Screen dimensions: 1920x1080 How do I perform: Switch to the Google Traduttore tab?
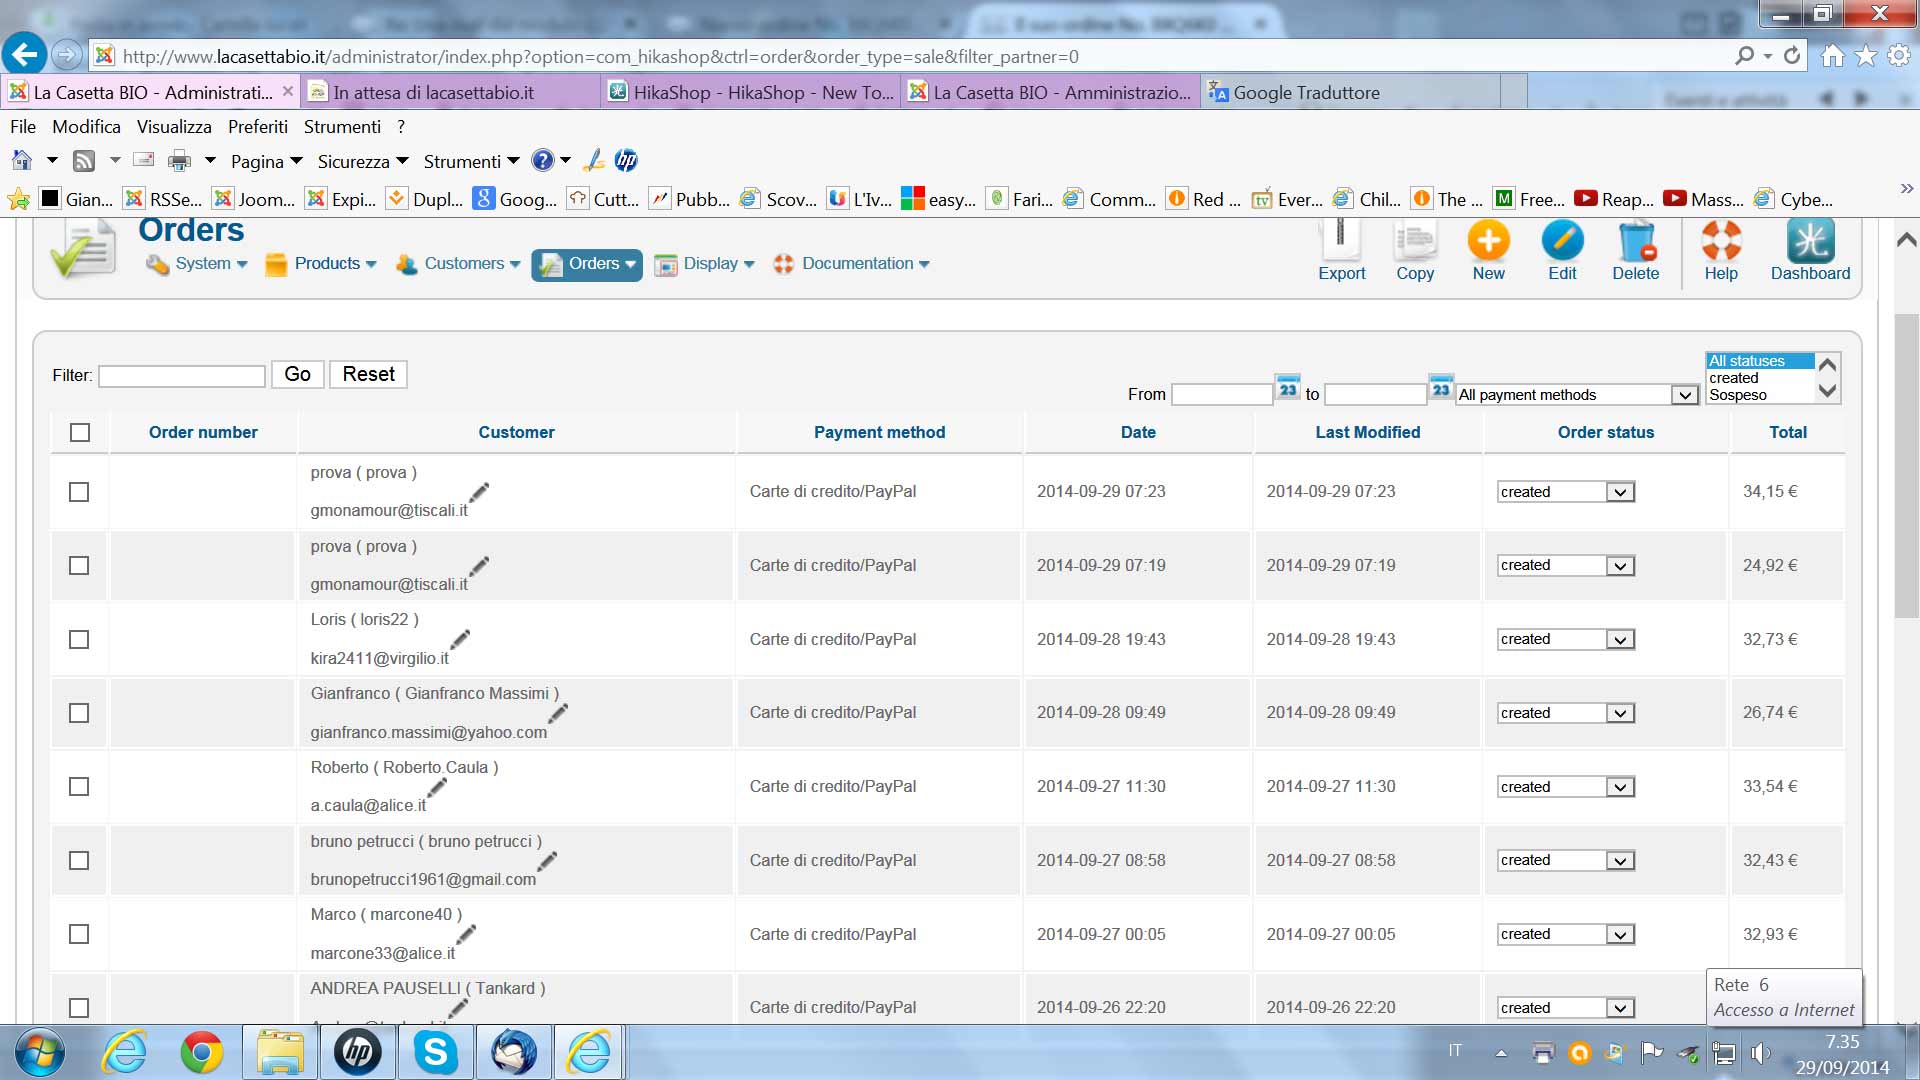pyautogui.click(x=1305, y=92)
